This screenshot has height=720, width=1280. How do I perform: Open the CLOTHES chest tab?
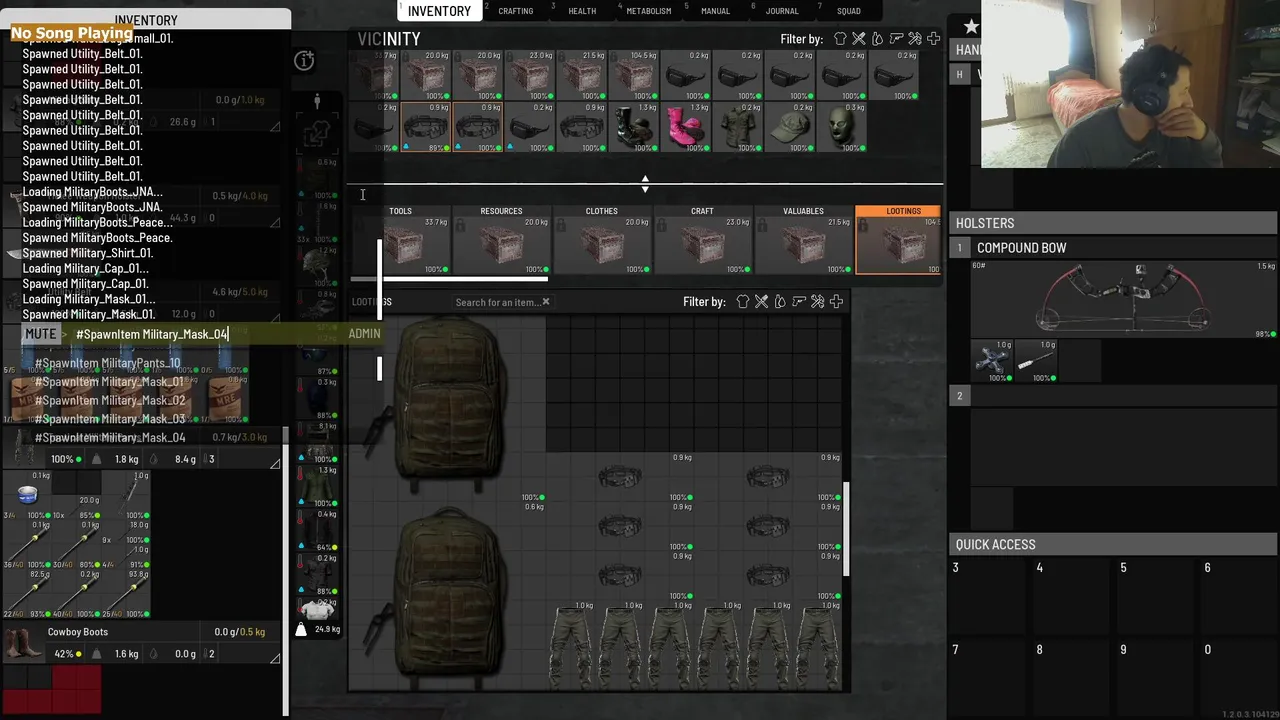coord(602,240)
